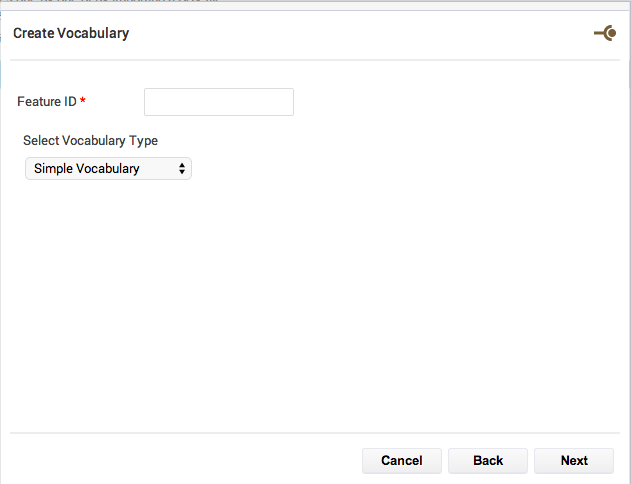631x484 pixels.
Task: Proceed with the Next button
Action: [574, 461]
